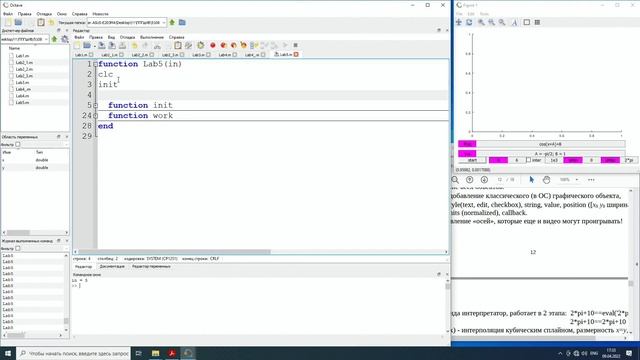Image resolution: width=640 pixels, height=360 pixels.
Task: Click the cos(x+A)+B function field in Figure 1
Action: tap(550, 144)
